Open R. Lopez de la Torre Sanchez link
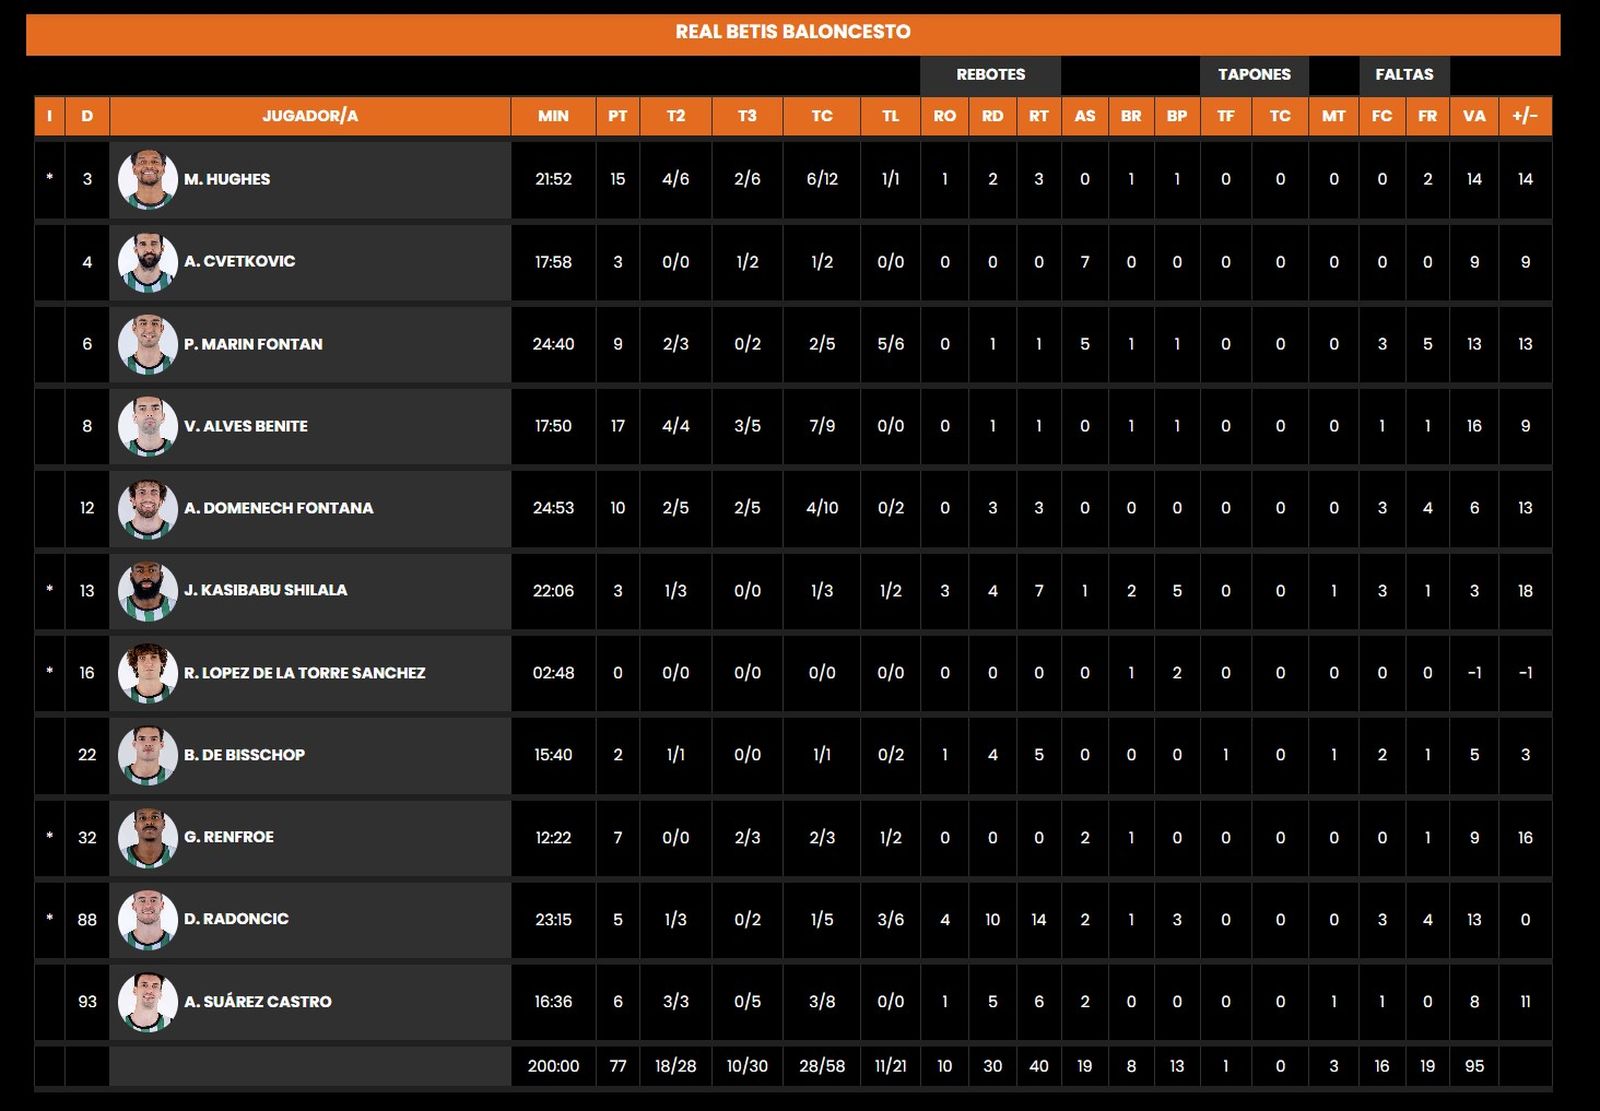Screen dimensions: 1600x1111 pyautogui.click(x=304, y=673)
